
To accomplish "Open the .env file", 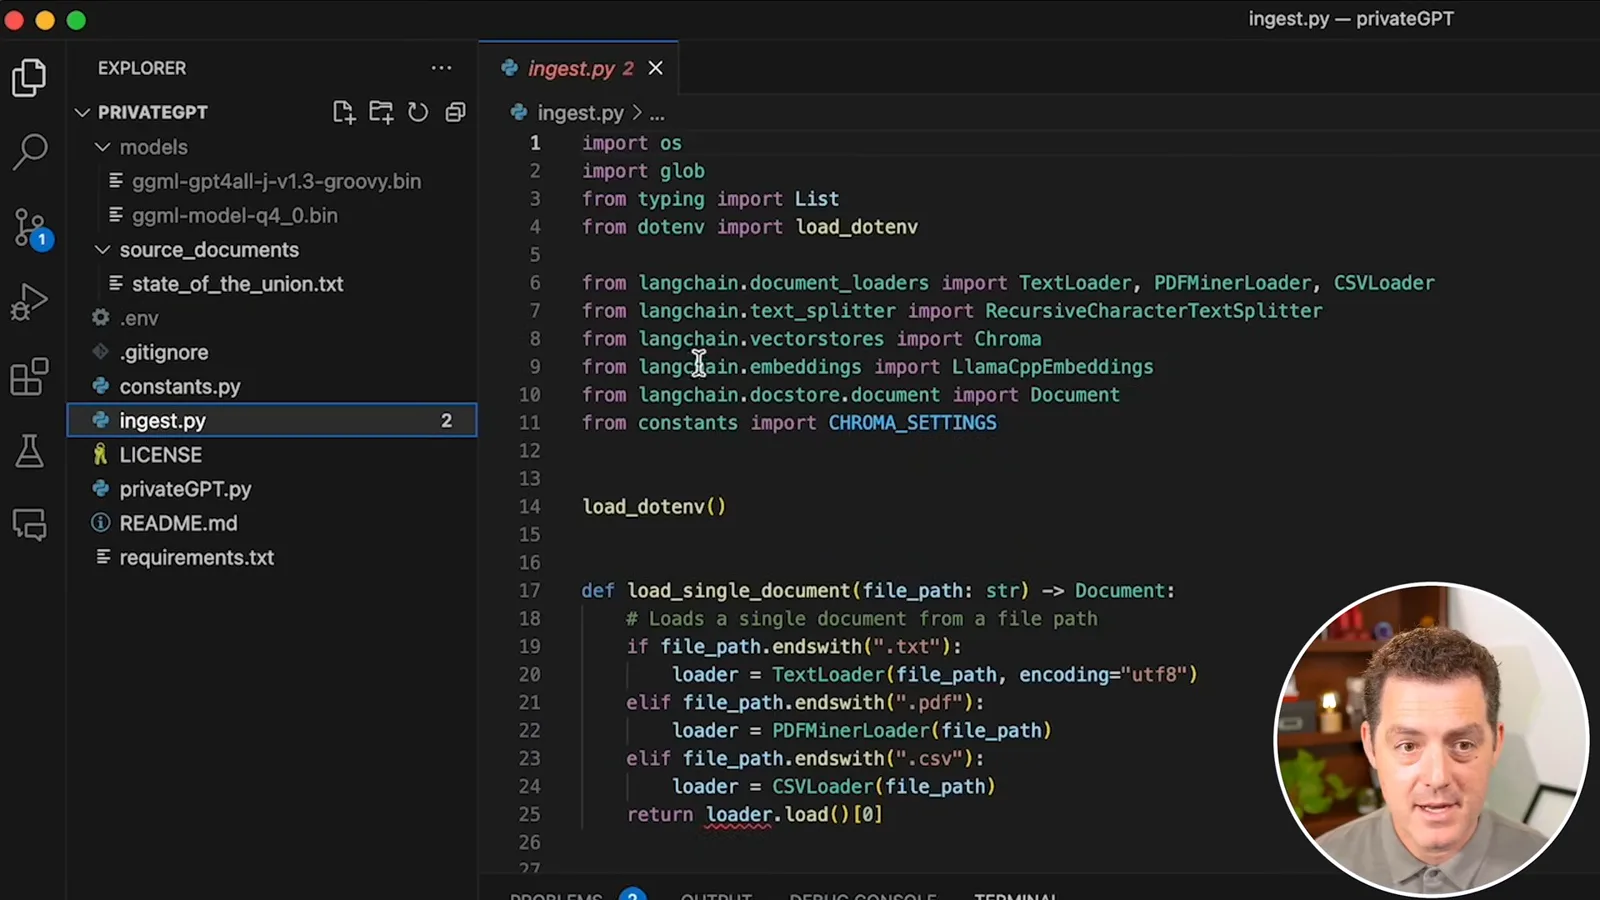I will coord(139,318).
